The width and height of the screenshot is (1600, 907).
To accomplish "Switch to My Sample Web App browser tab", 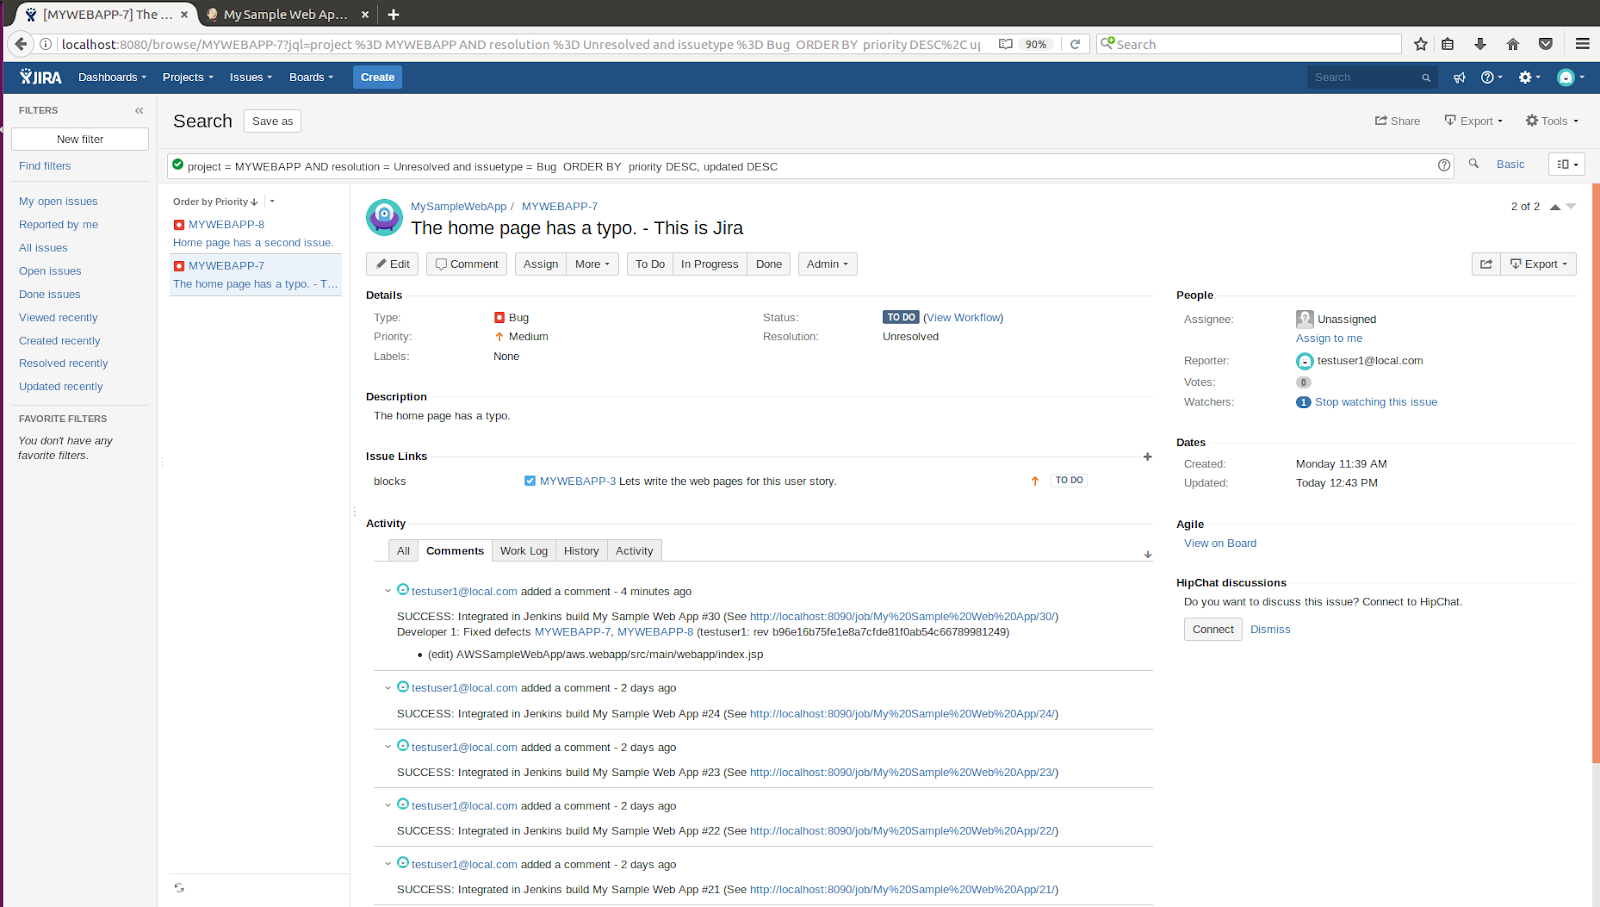I will click(x=286, y=14).
